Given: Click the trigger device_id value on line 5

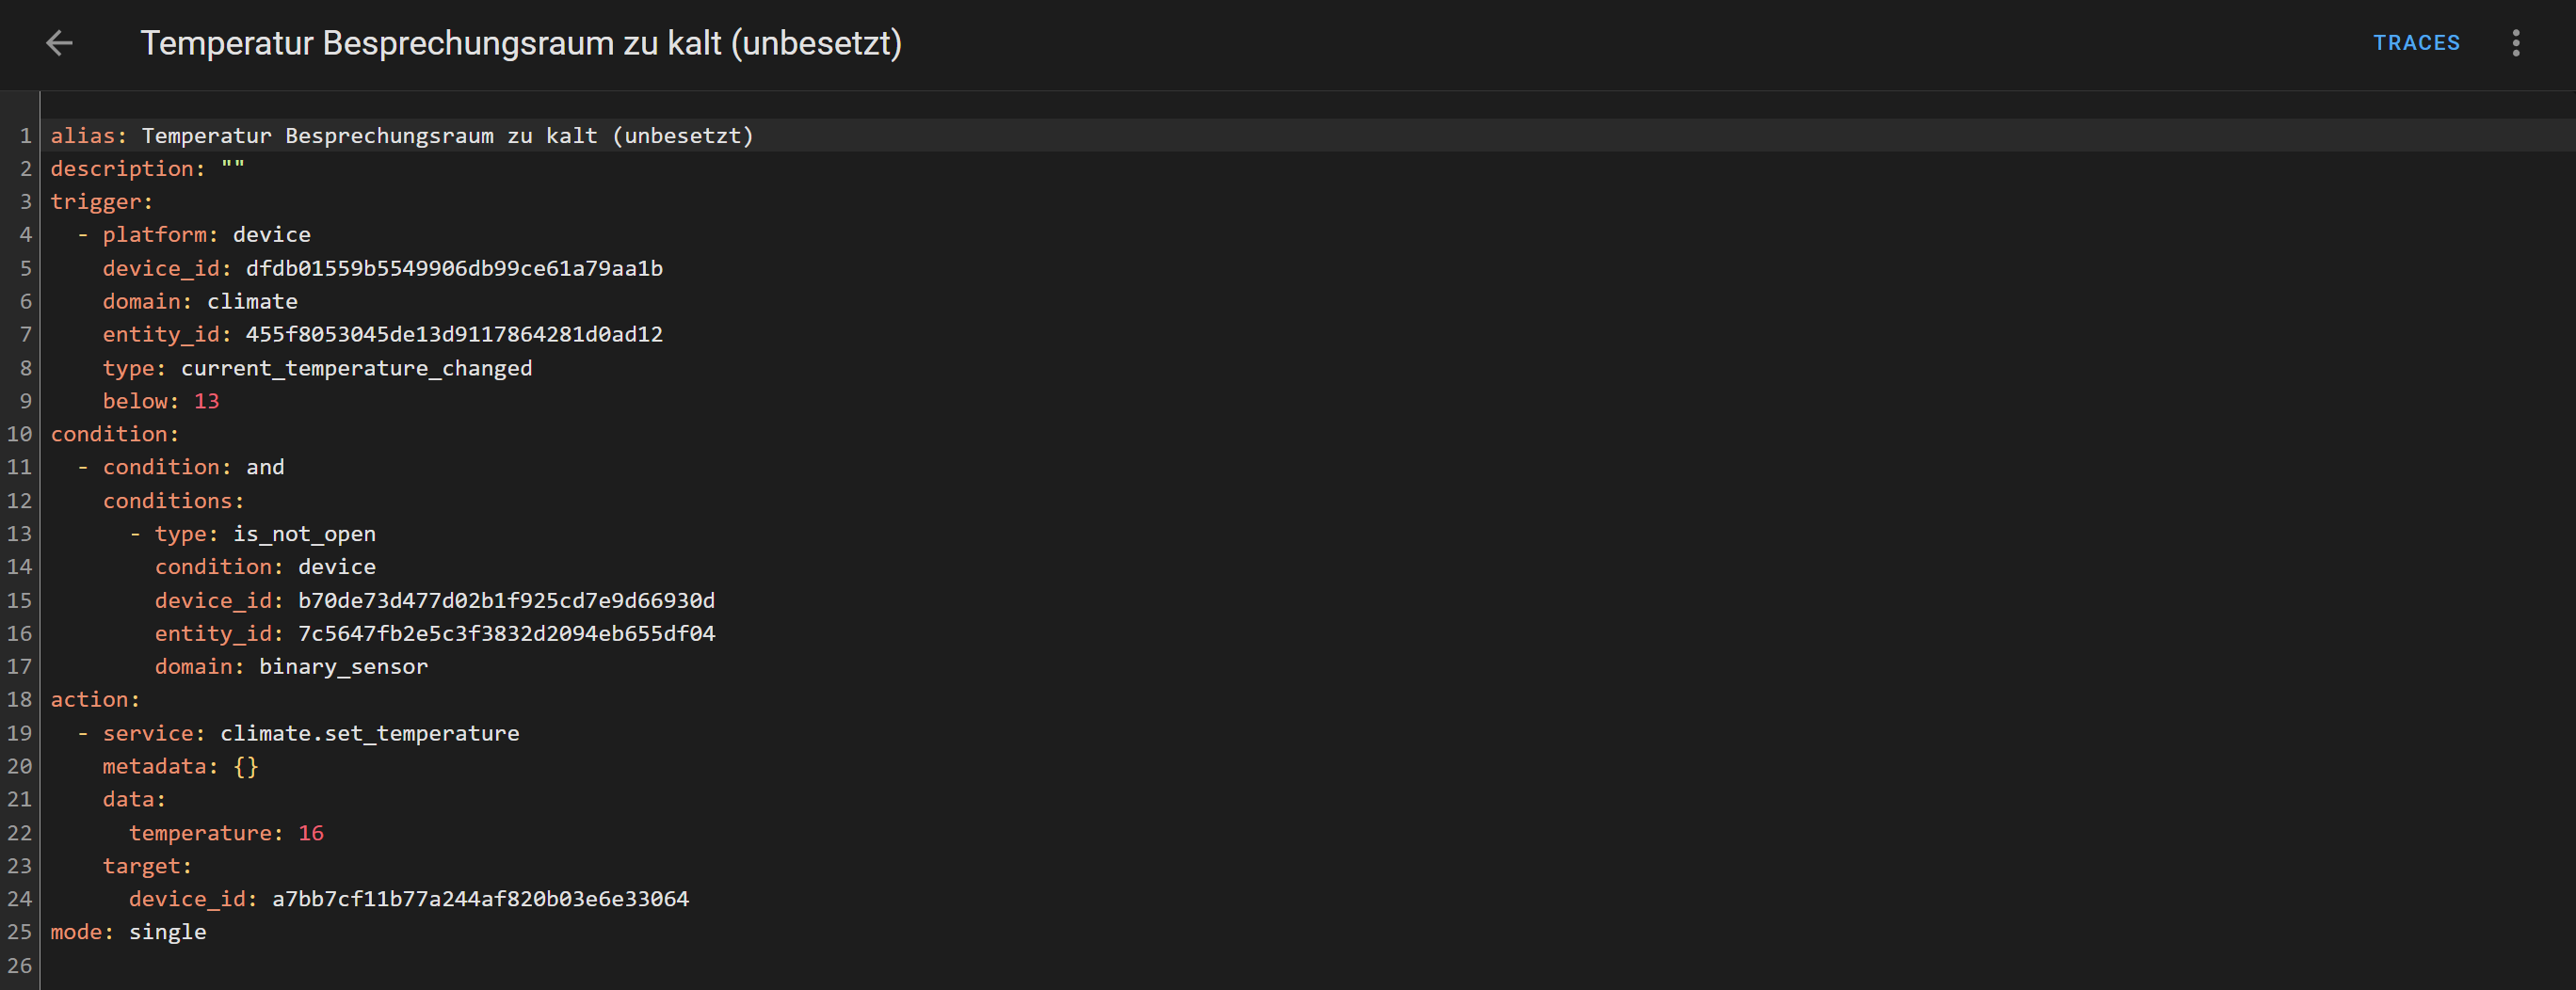Looking at the screenshot, I should click(x=454, y=268).
